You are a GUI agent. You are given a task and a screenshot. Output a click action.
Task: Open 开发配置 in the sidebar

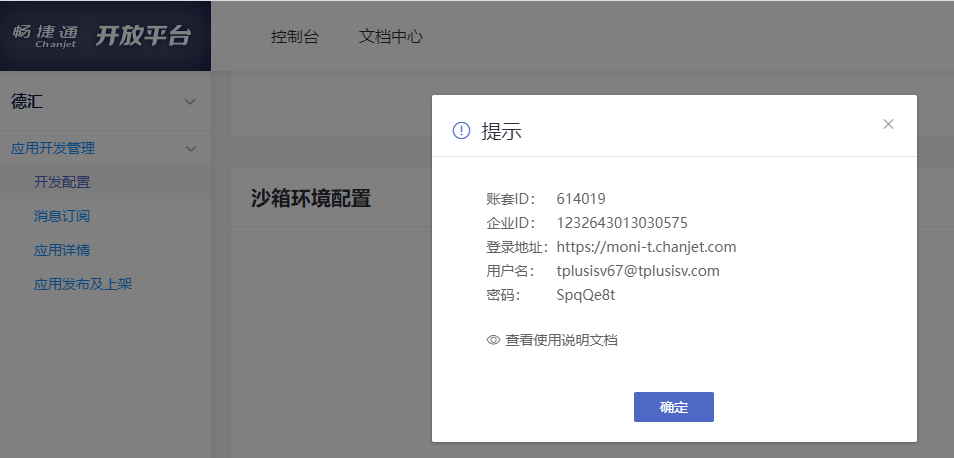62,182
